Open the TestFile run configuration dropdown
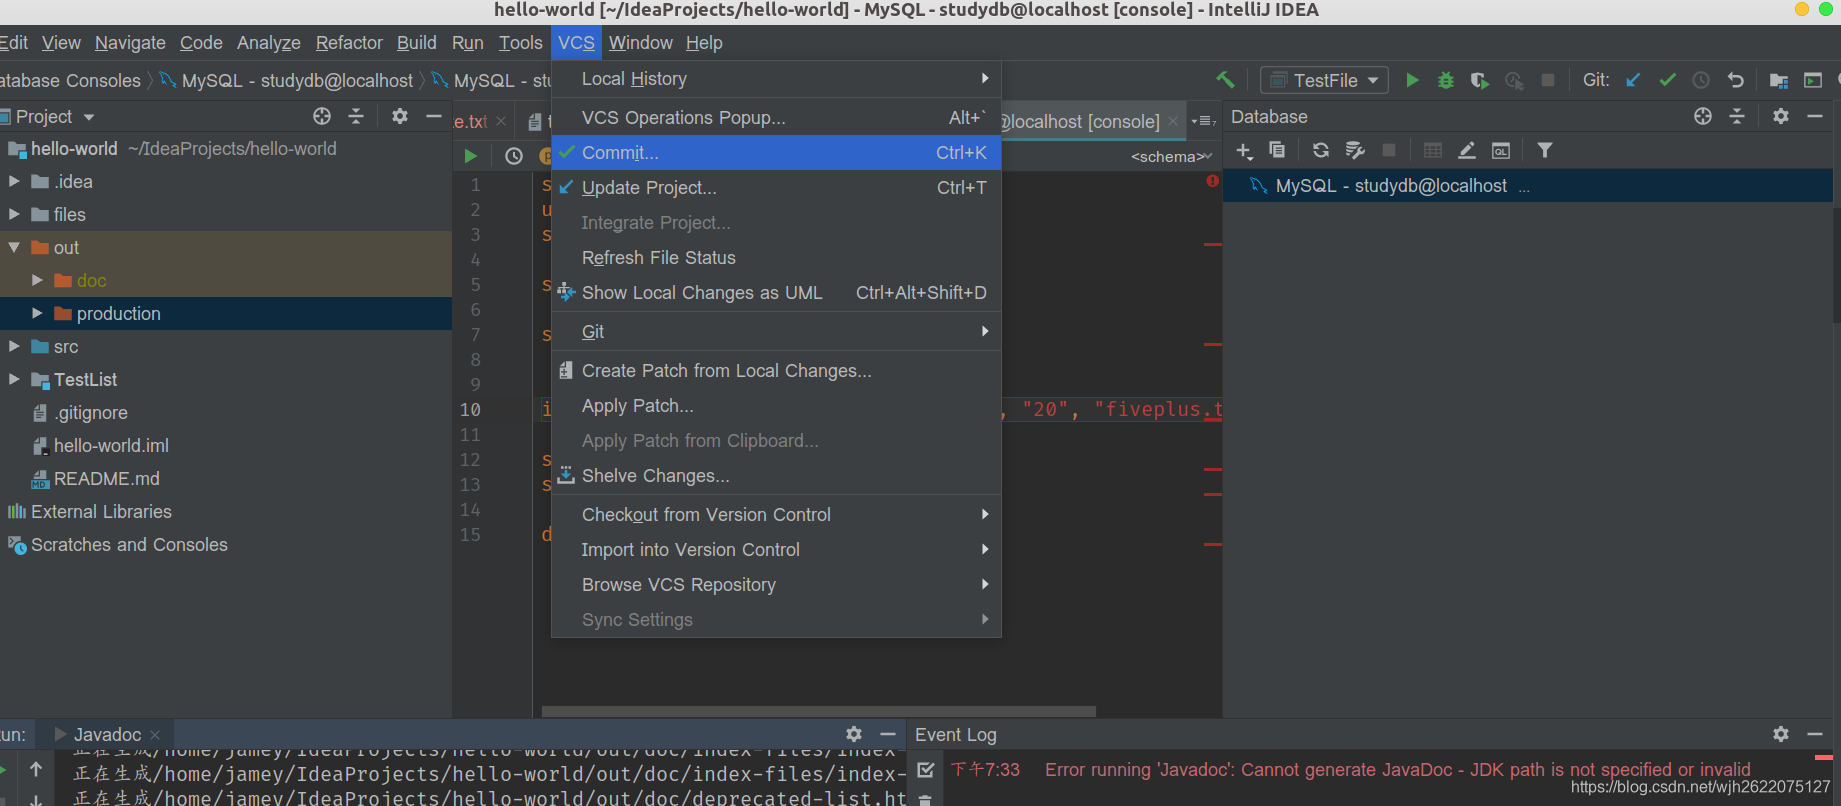Screen dimensions: 1841x806 (x=1324, y=80)
